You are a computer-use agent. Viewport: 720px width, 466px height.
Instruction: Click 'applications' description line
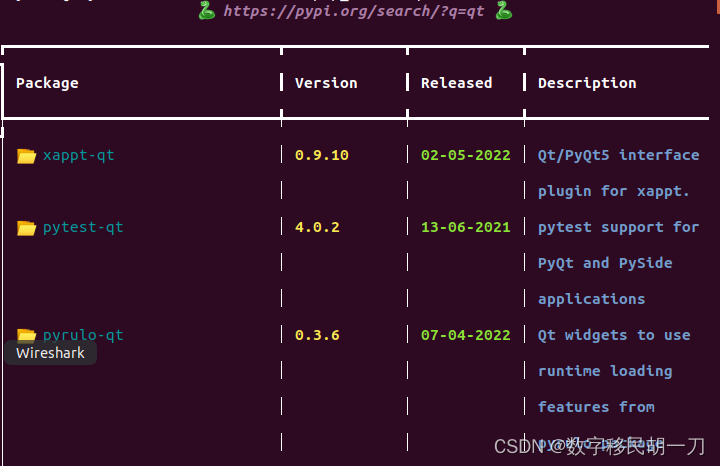click(591, 299)
